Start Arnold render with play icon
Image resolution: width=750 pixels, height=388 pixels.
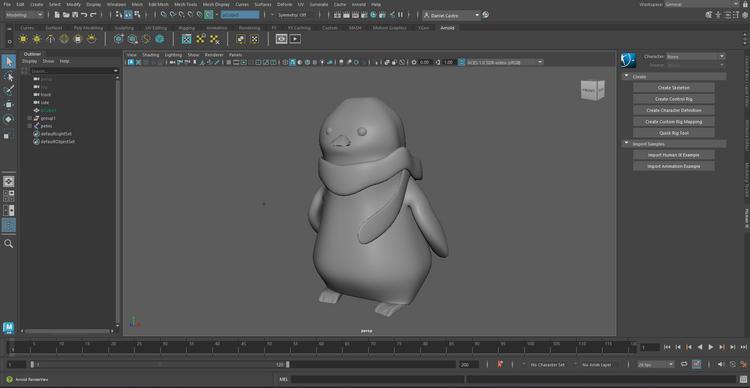point(295,39)
